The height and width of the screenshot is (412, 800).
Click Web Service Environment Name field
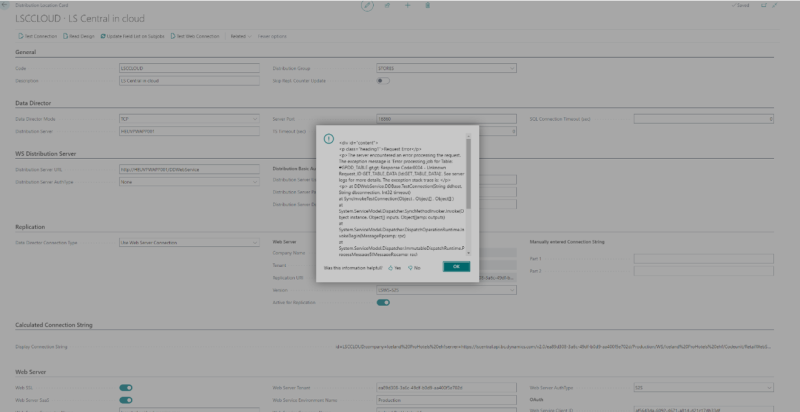click(x=446, y=400)
